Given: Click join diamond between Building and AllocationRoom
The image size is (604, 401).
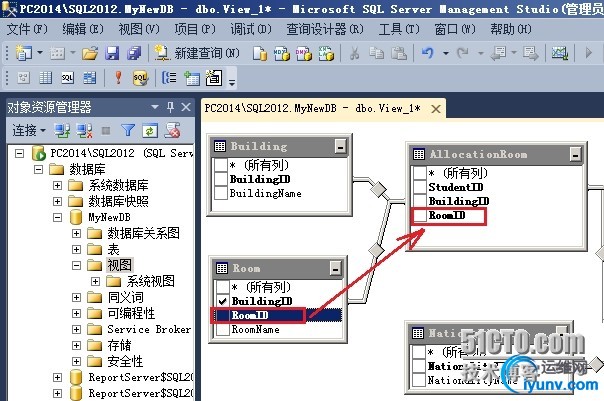Looking at the screenshot, I should pos(378,189).
